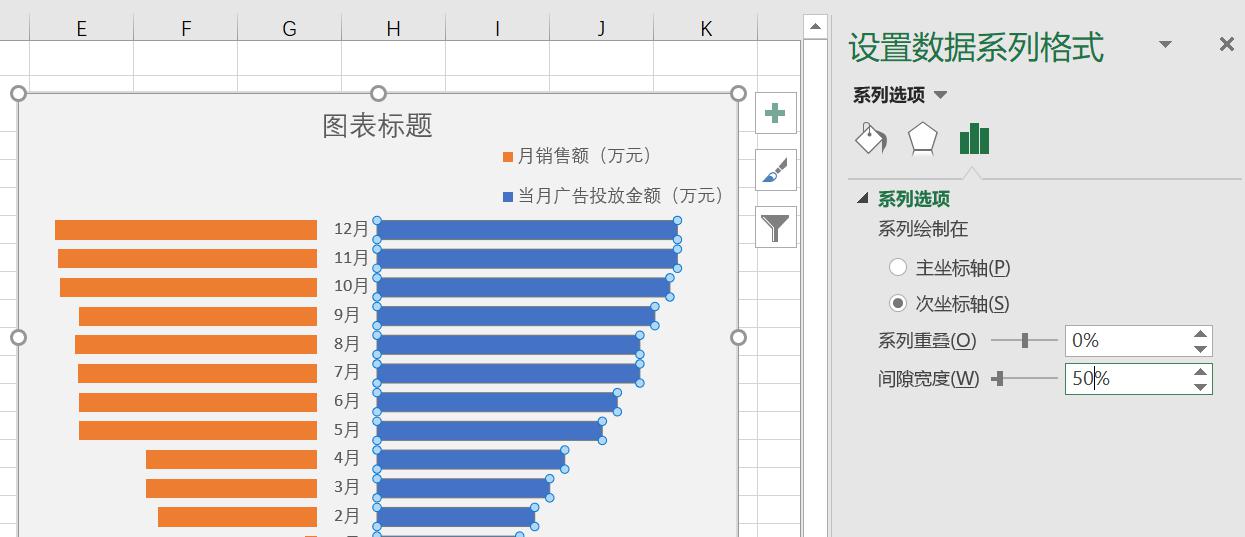
Task: Select column header J
Action: tap(601, 29)
